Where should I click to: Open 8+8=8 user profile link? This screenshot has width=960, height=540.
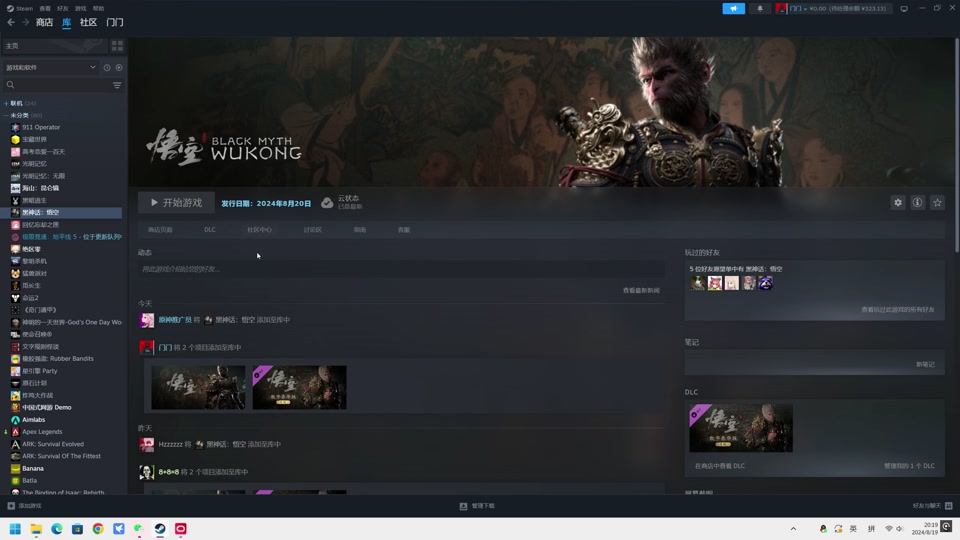[x=168, y=472]
